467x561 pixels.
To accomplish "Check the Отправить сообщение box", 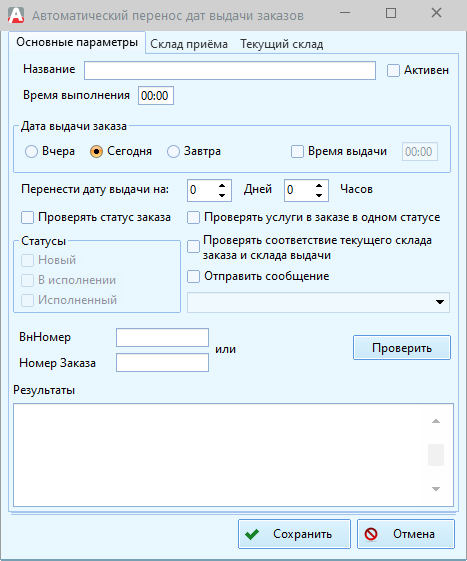I will (x=193, y=276).
